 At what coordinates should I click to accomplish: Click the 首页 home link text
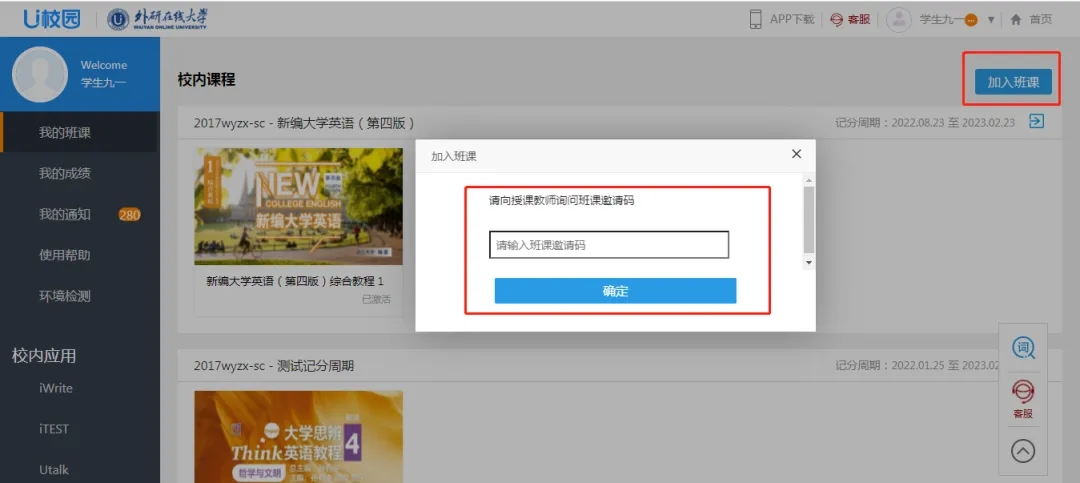pos(1041,19)
